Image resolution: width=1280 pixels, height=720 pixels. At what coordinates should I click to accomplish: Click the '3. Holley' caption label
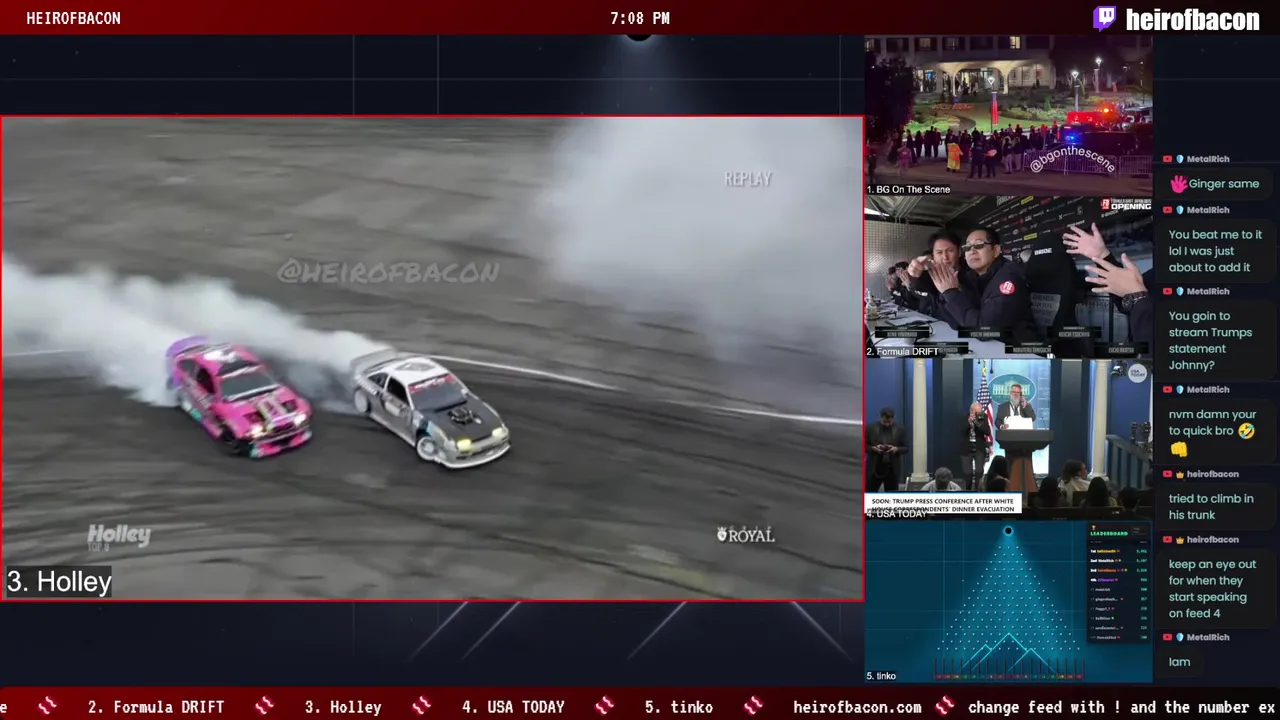[x=59, y=581]
